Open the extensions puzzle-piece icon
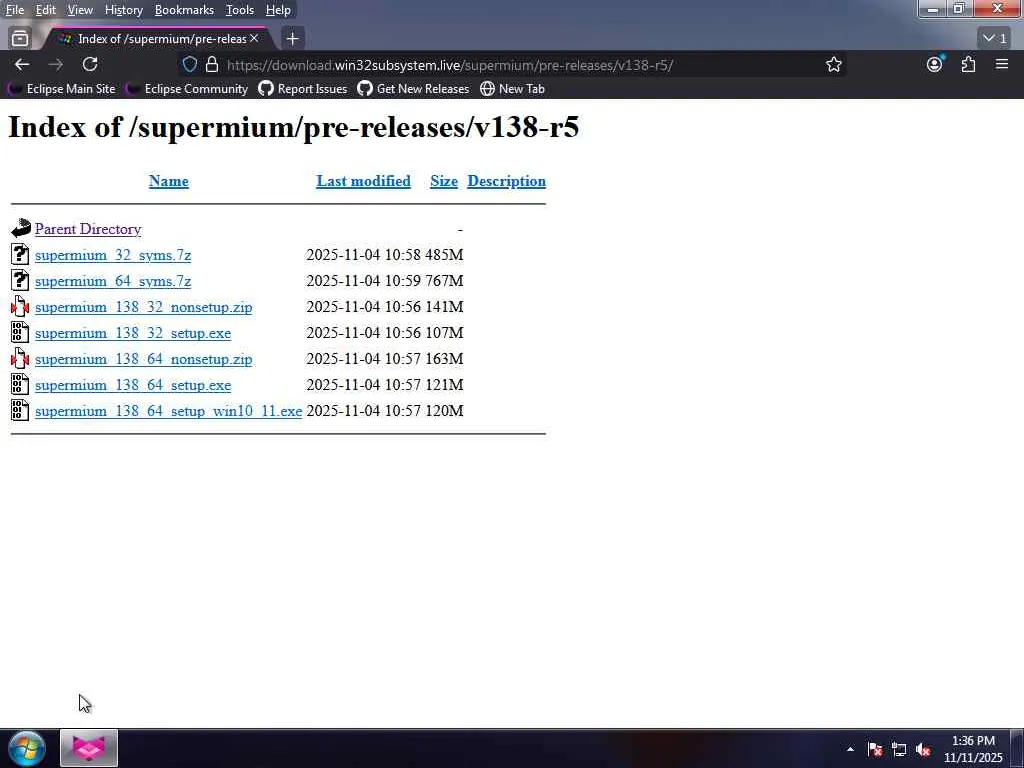 (x=968, y=65)
